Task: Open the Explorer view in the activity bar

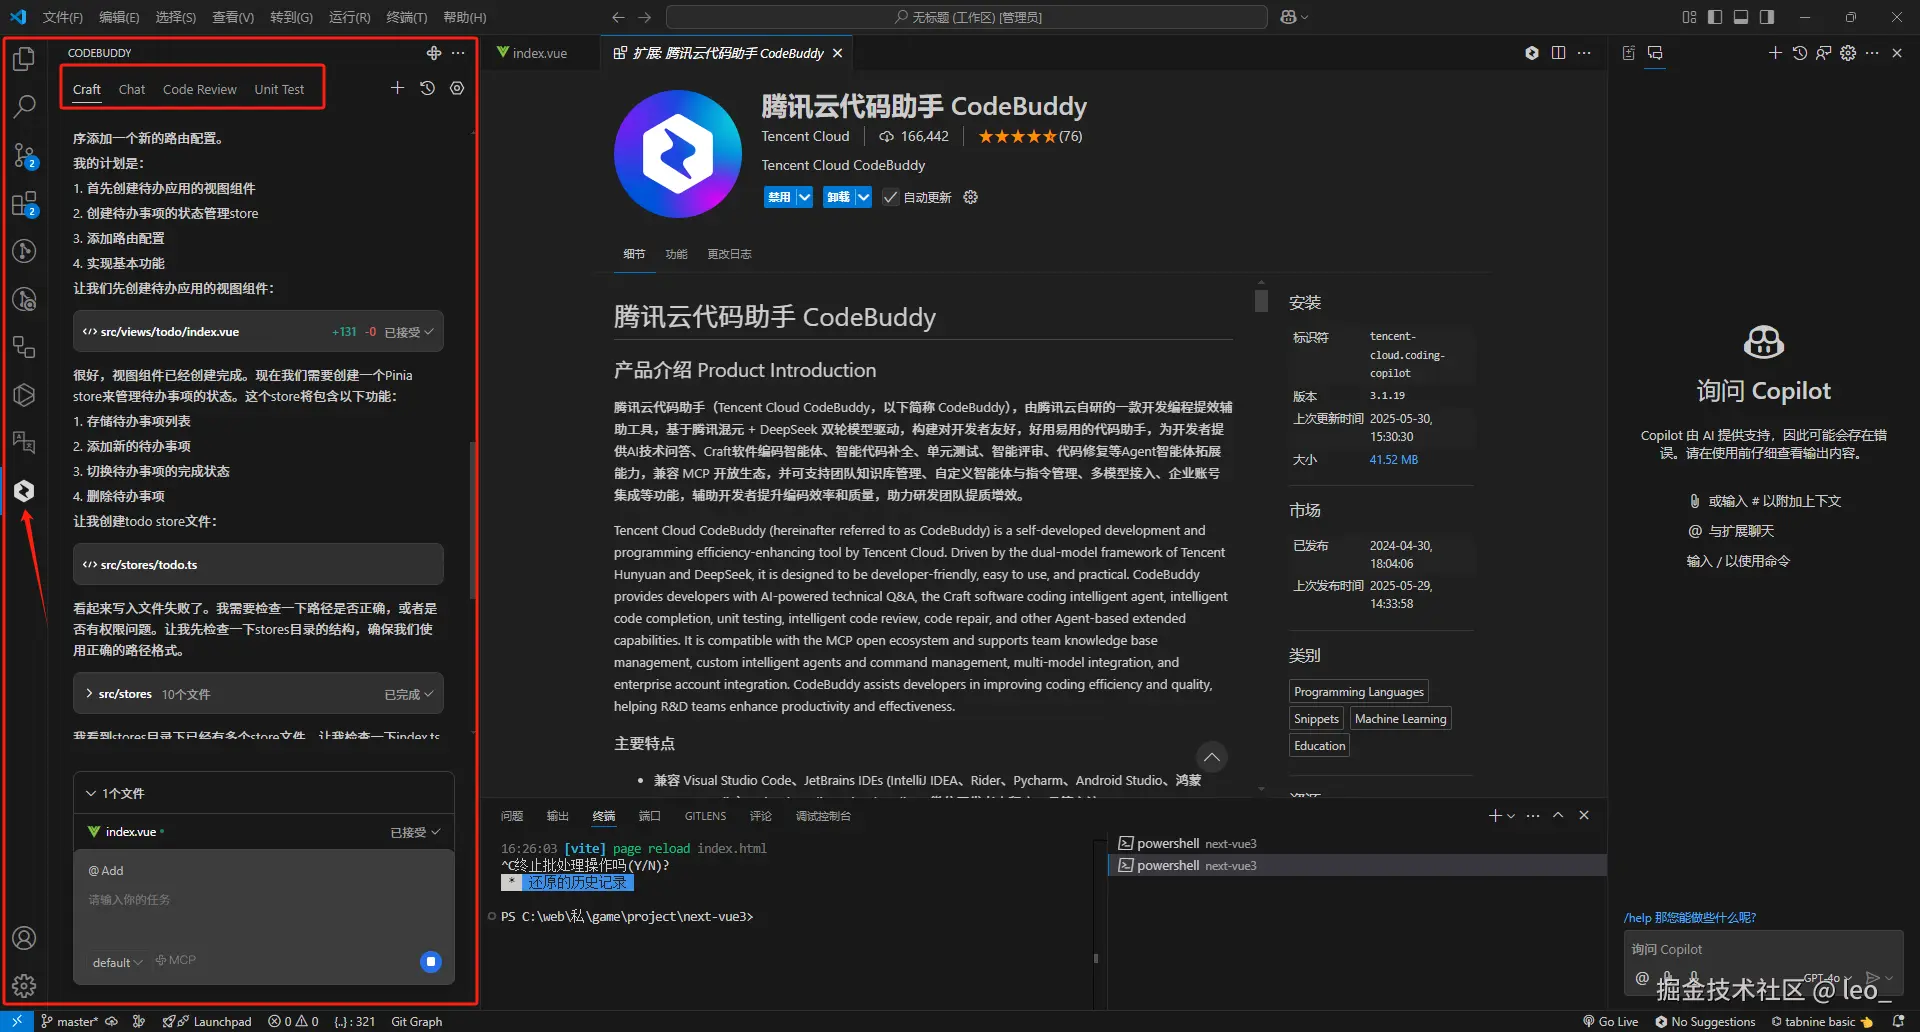Action: (x=24, y=59)
